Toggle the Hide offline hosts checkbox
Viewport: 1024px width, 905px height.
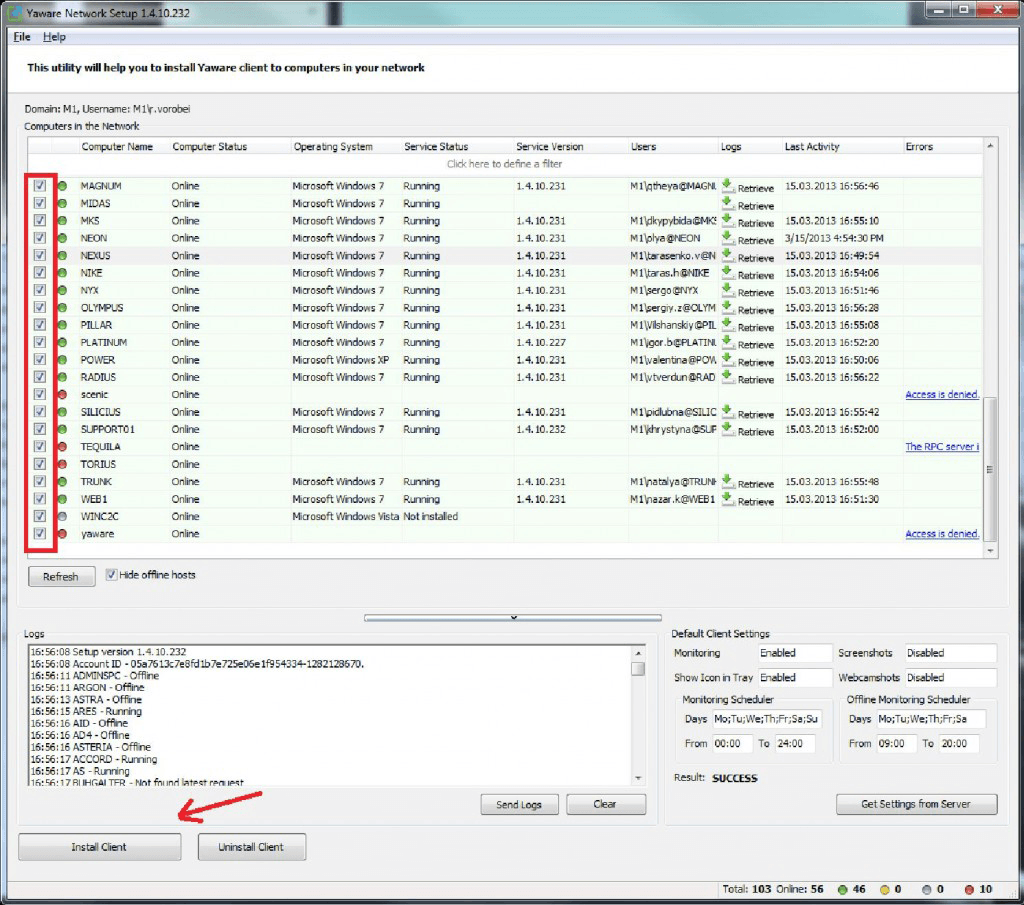point(112,575)
